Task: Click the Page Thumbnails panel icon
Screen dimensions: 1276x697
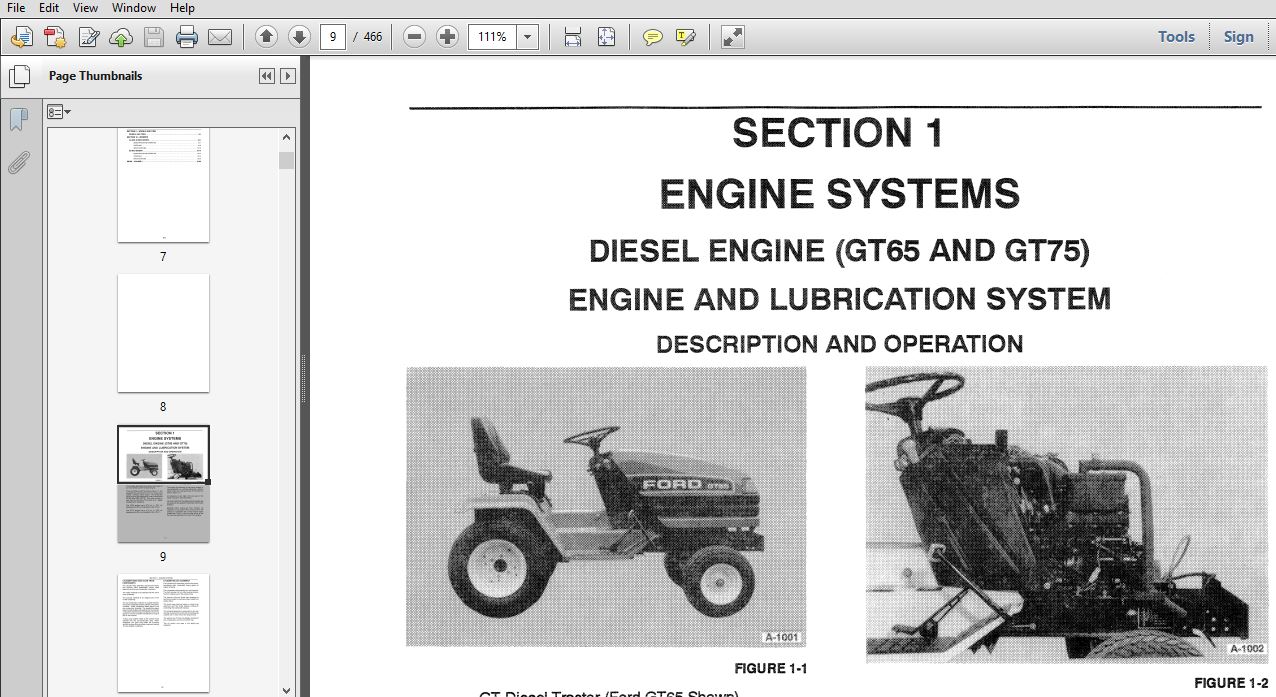Action: pyautogui.click(x=19, y=76)
